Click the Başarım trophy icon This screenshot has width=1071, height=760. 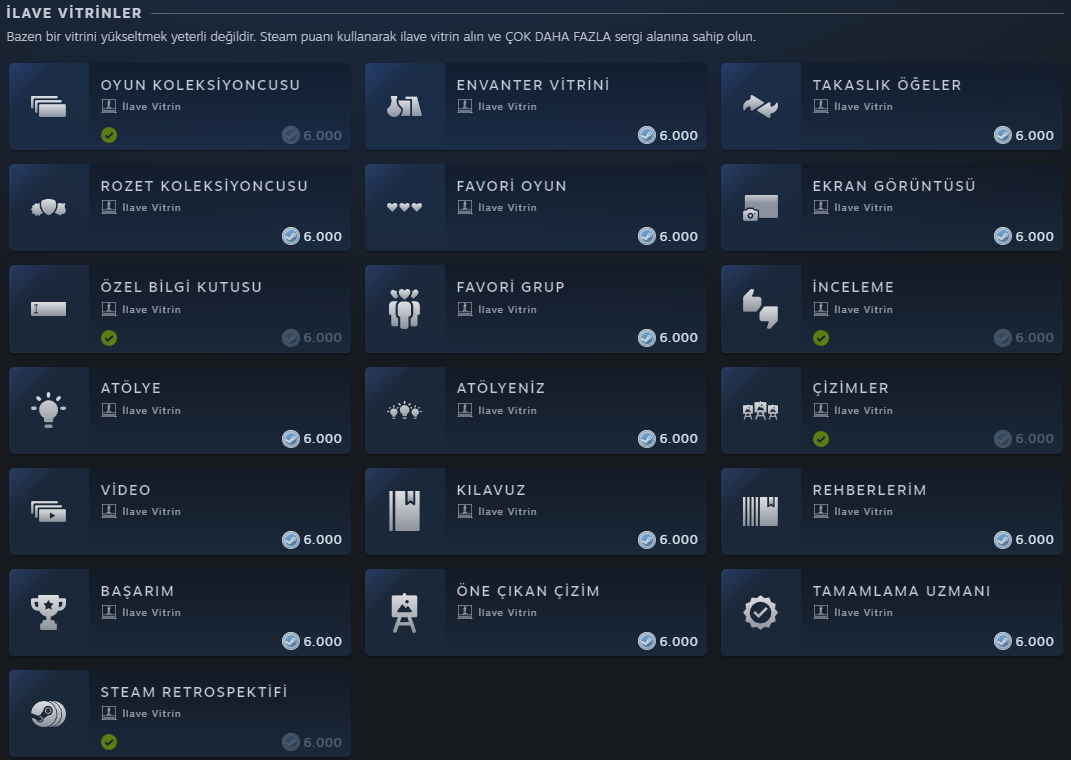coord(48,612)
